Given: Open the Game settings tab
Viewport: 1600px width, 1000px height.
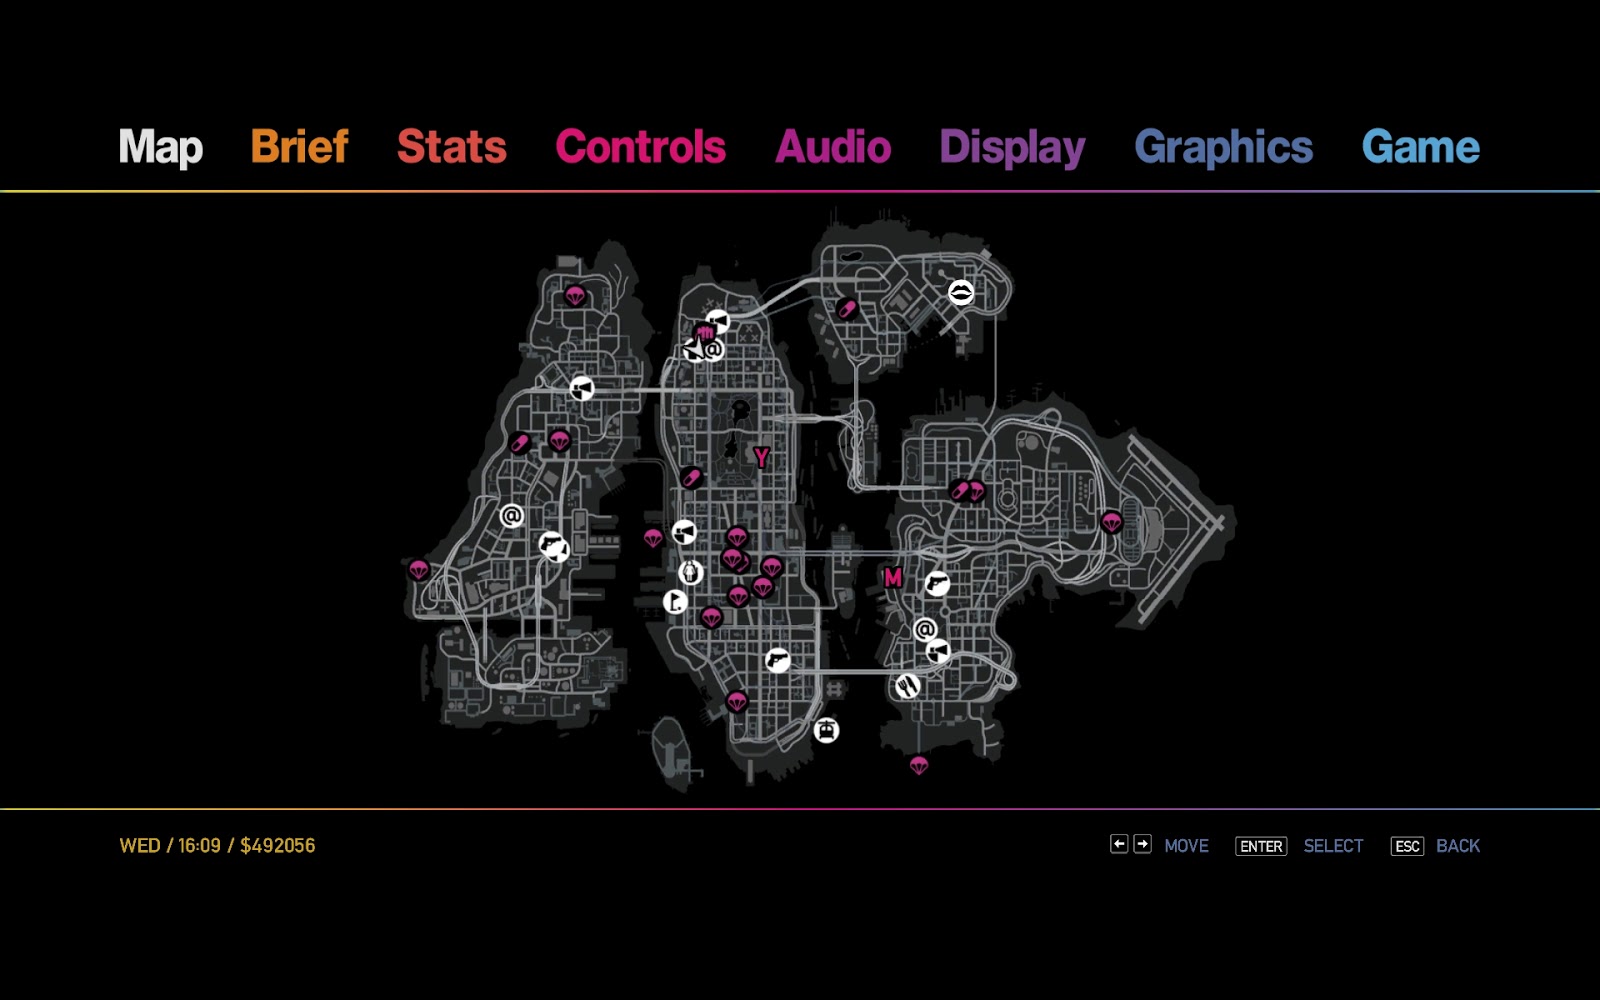Looking at the screenshot, I should click(1420, 146).
